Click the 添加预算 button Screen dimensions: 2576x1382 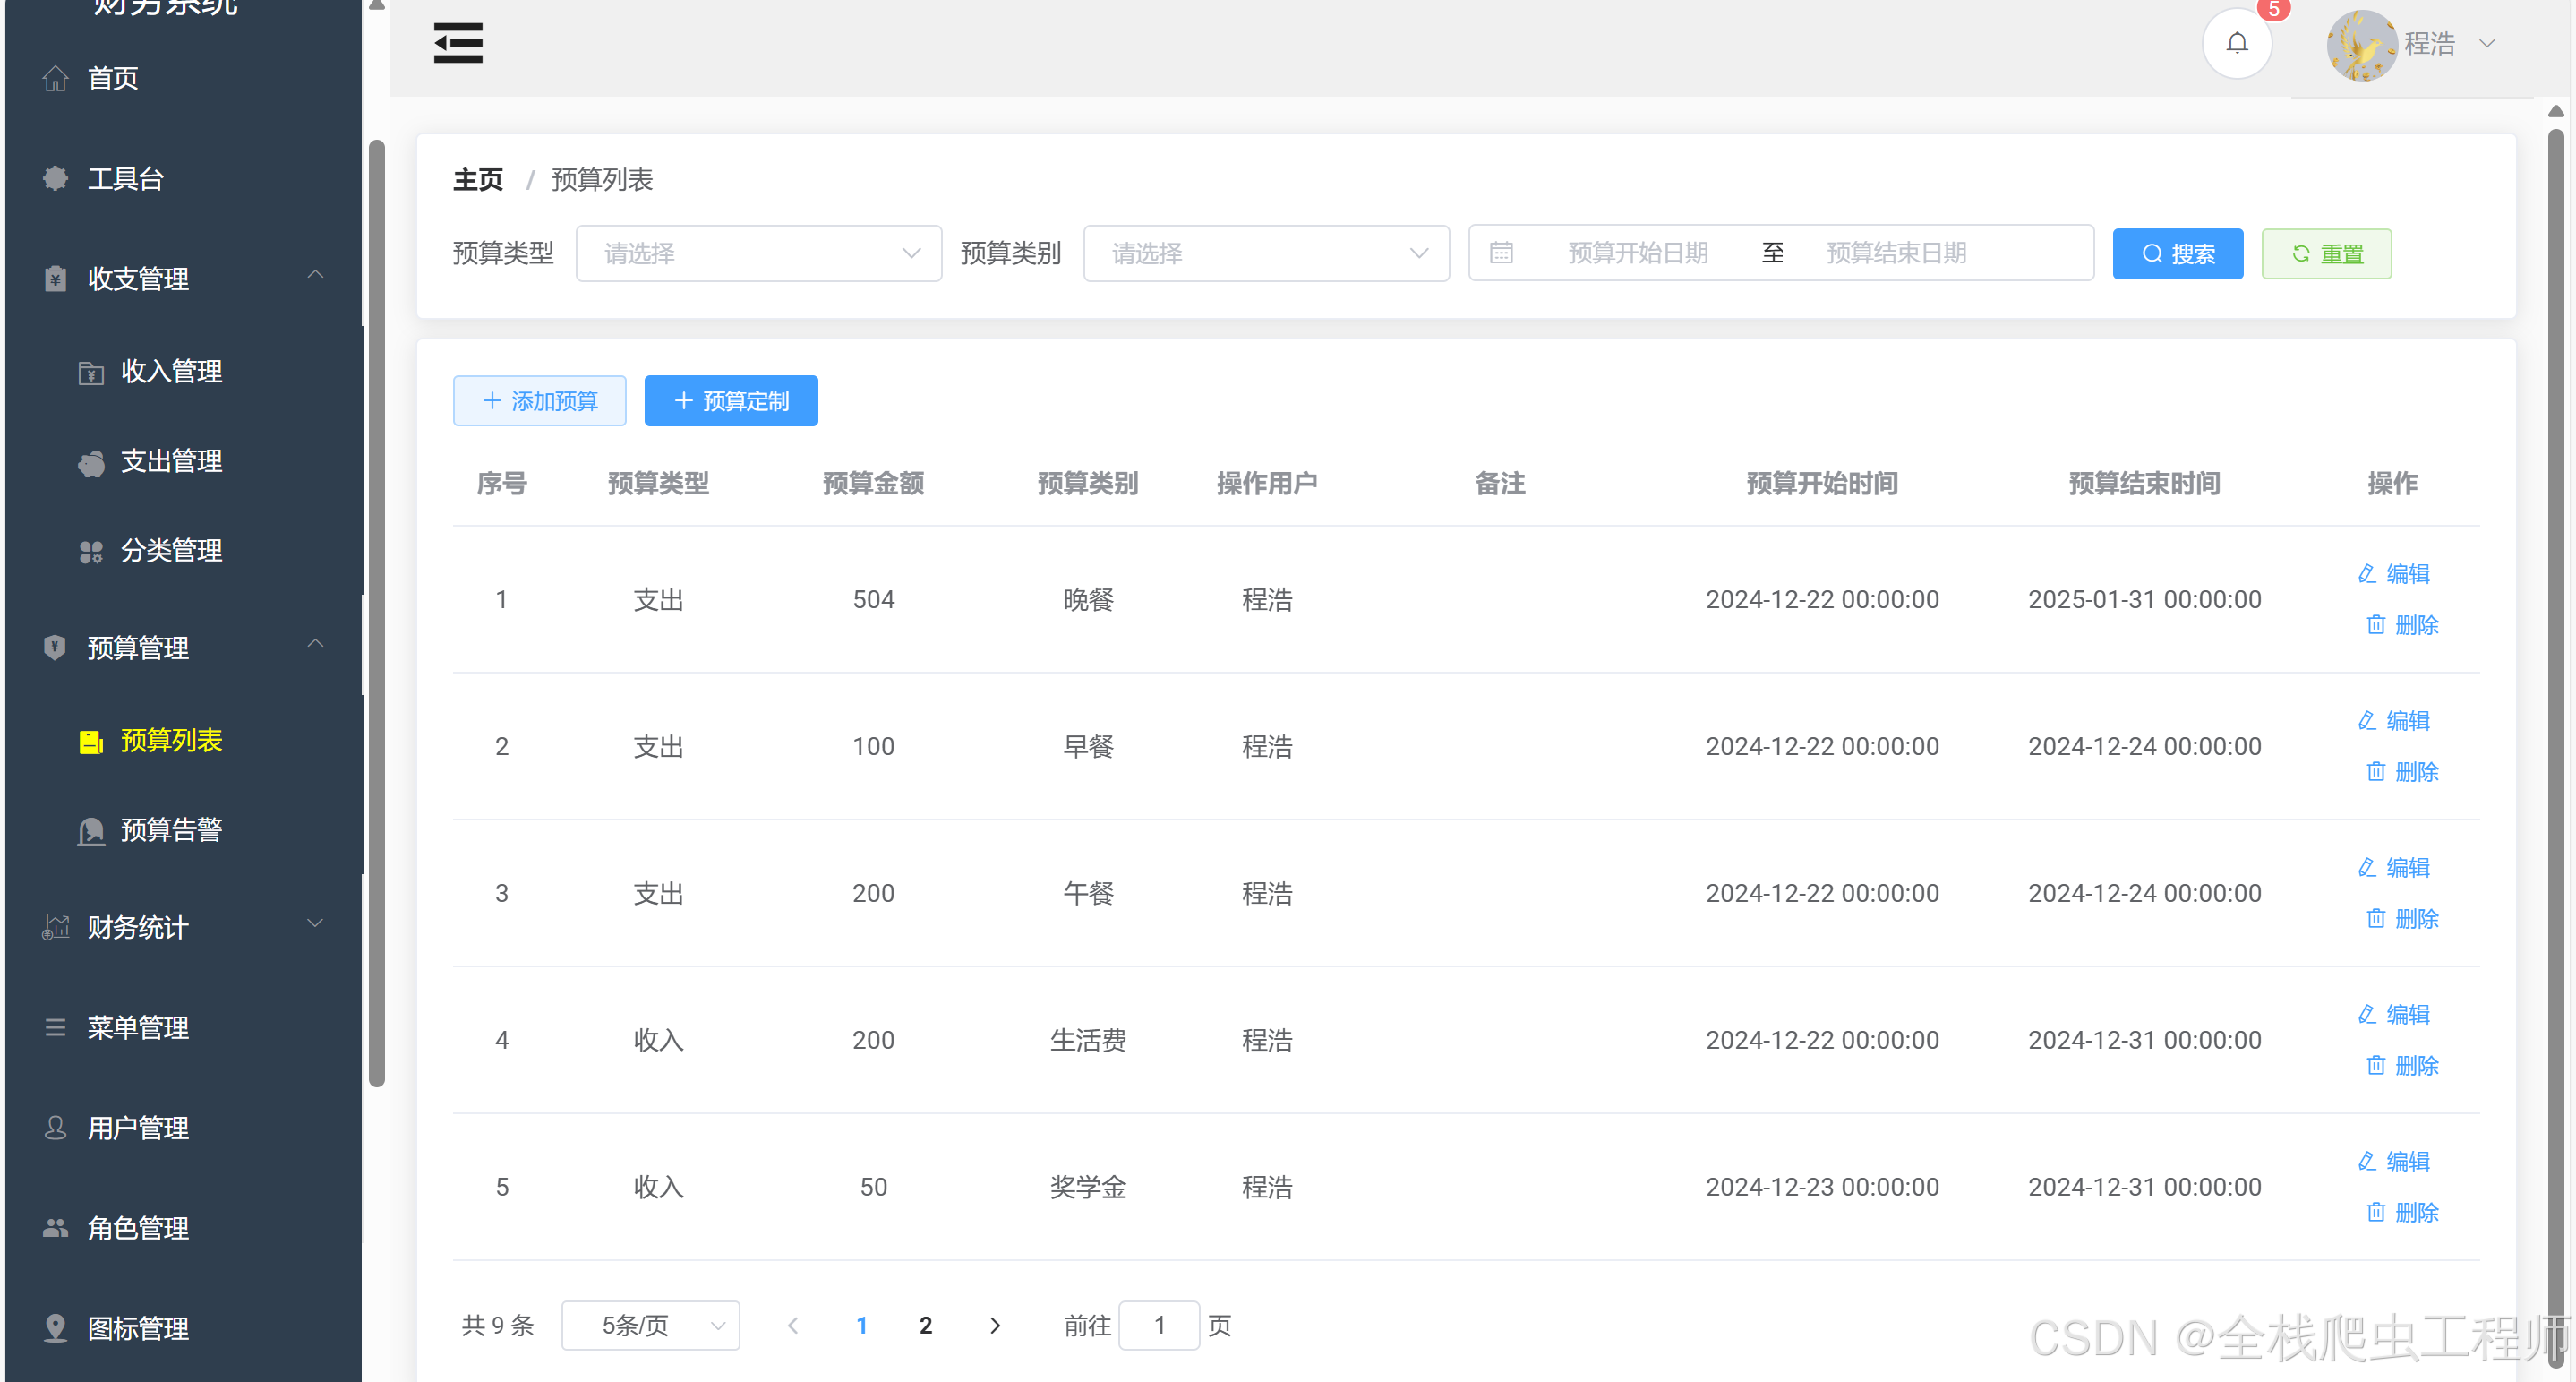point(539,401)
